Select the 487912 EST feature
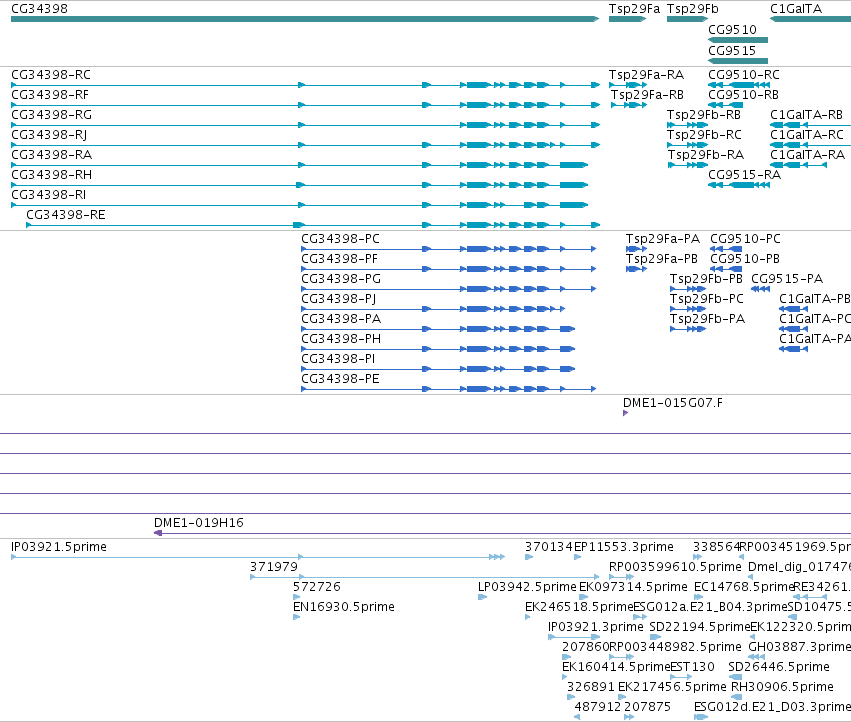 coord(577,717)
